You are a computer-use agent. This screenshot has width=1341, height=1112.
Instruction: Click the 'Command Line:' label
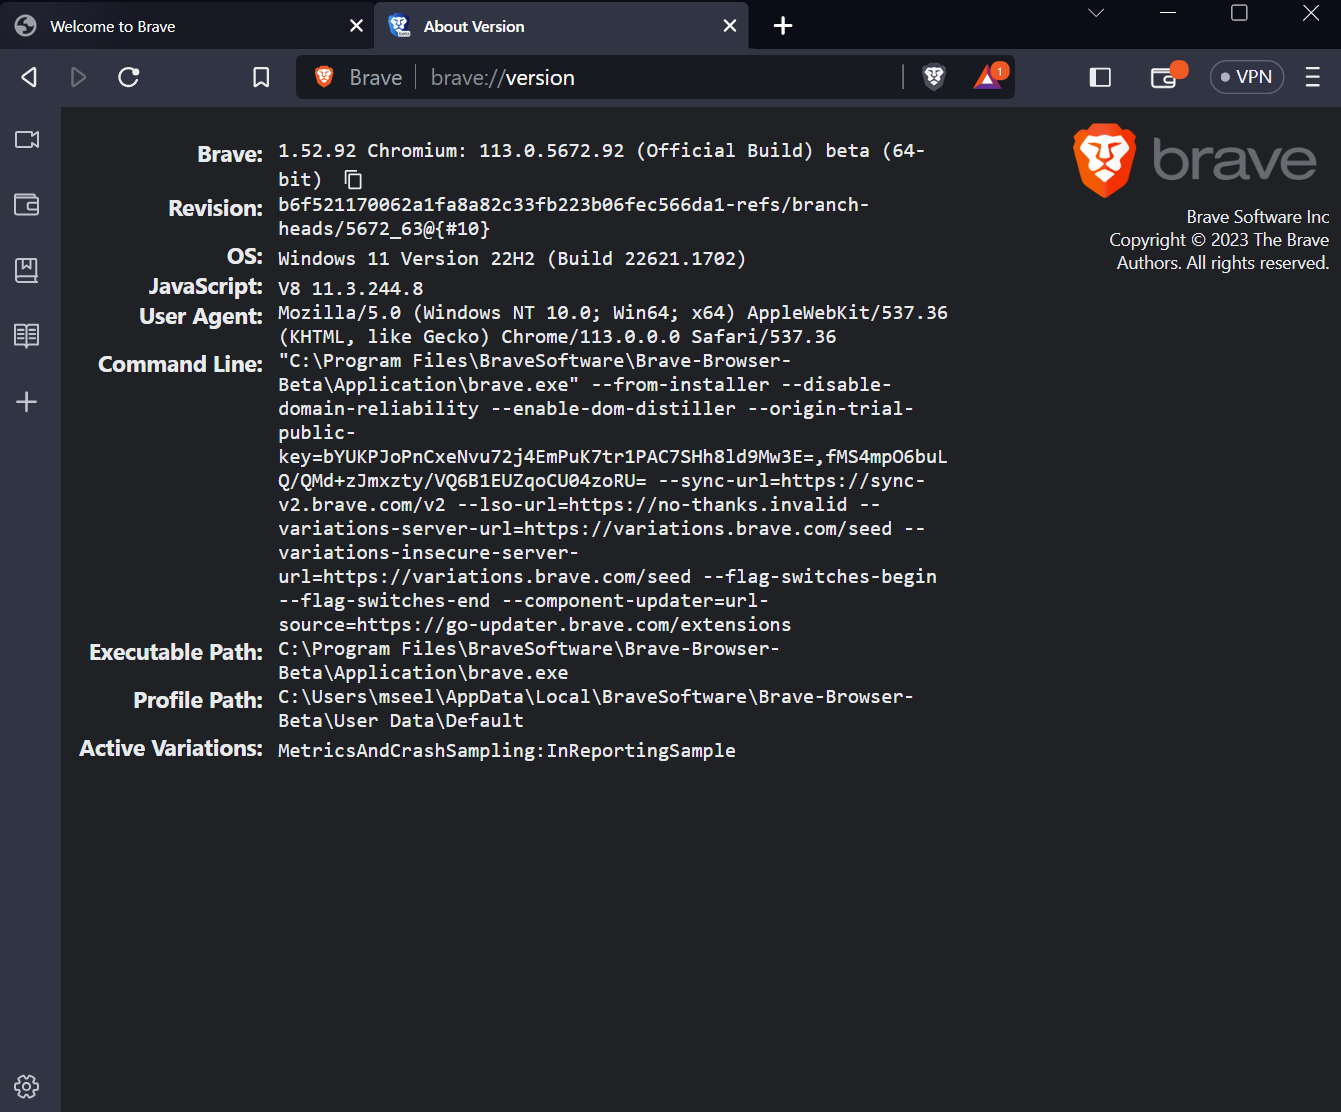(x=180, y=364)
